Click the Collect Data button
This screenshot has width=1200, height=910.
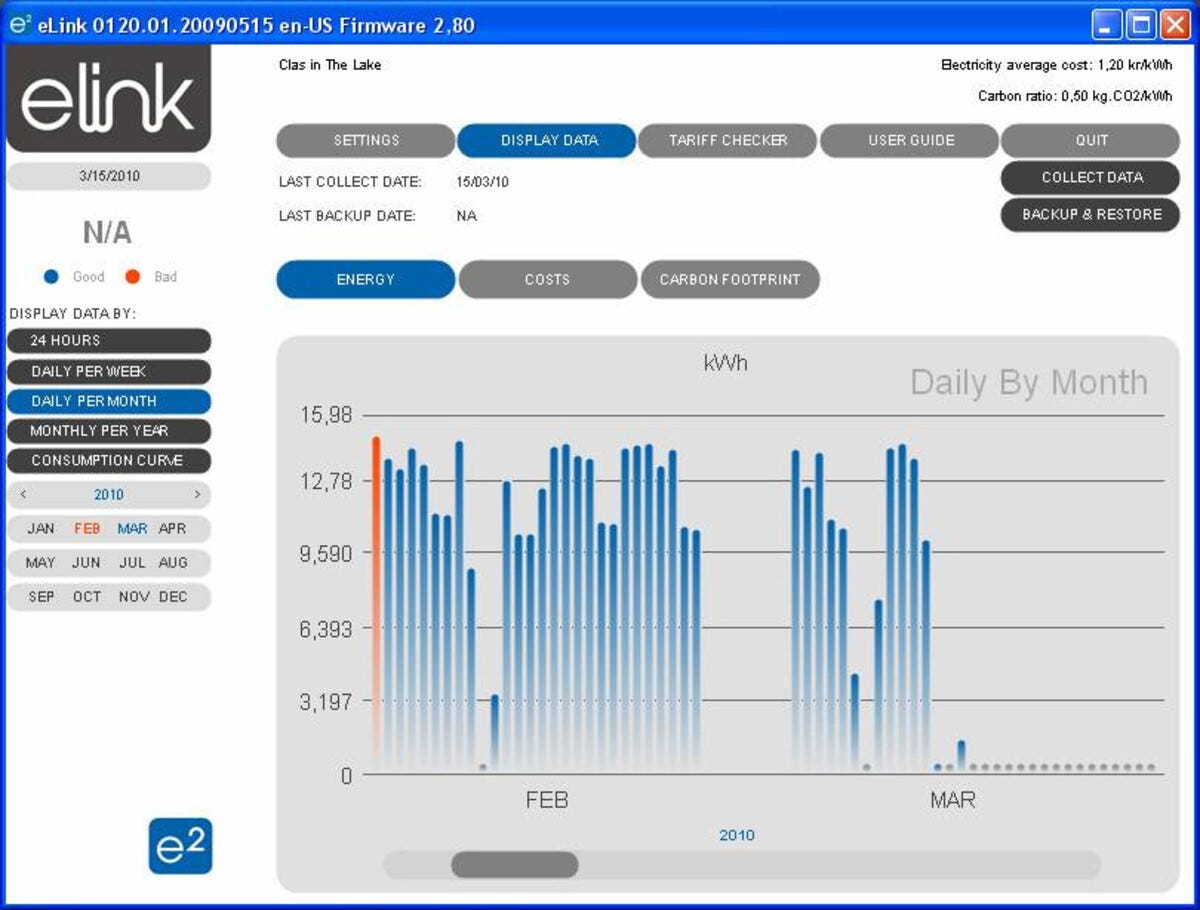click(1091, 177)
